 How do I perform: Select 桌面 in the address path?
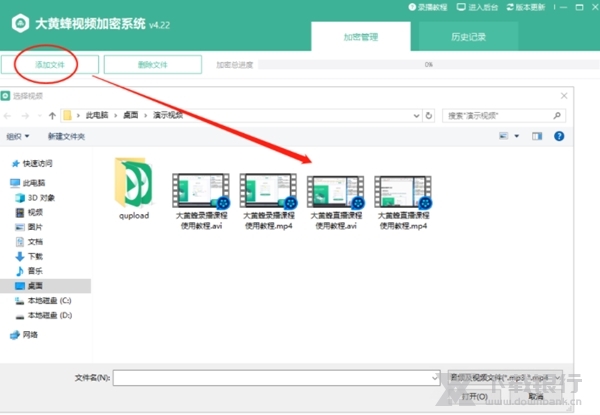tap(130, 115)
